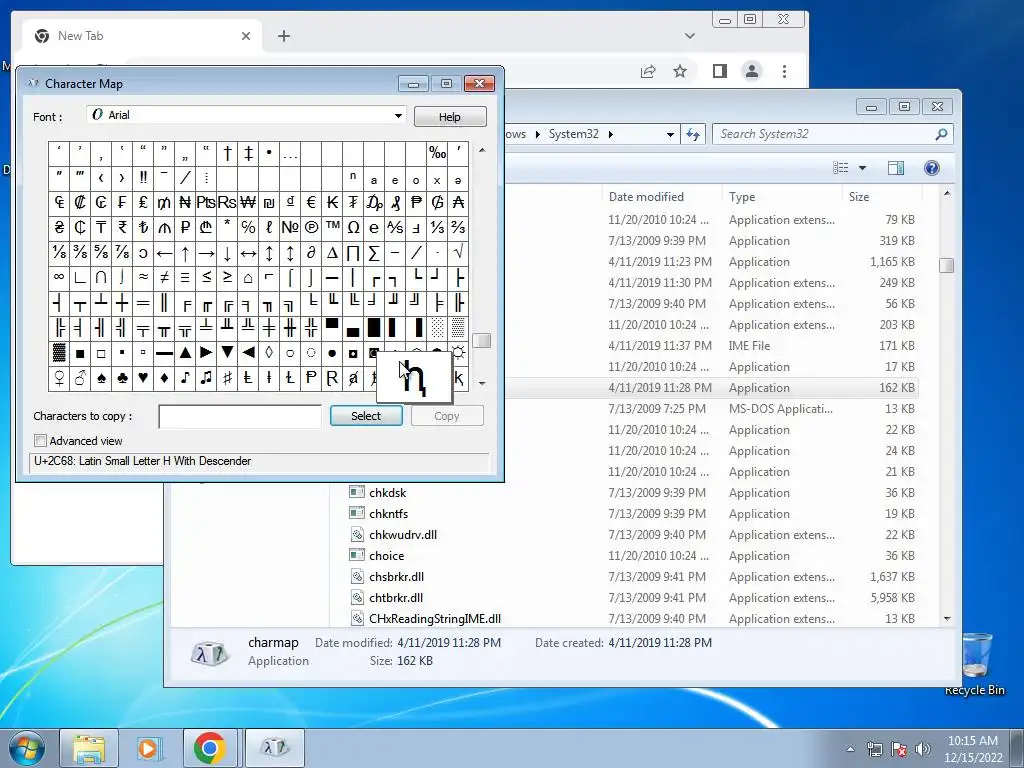Image resolution: width=1024 pixels, height=768 pixels.
Task: Bookmark this tab with Chrome star icon
Action: pos(680,71)
